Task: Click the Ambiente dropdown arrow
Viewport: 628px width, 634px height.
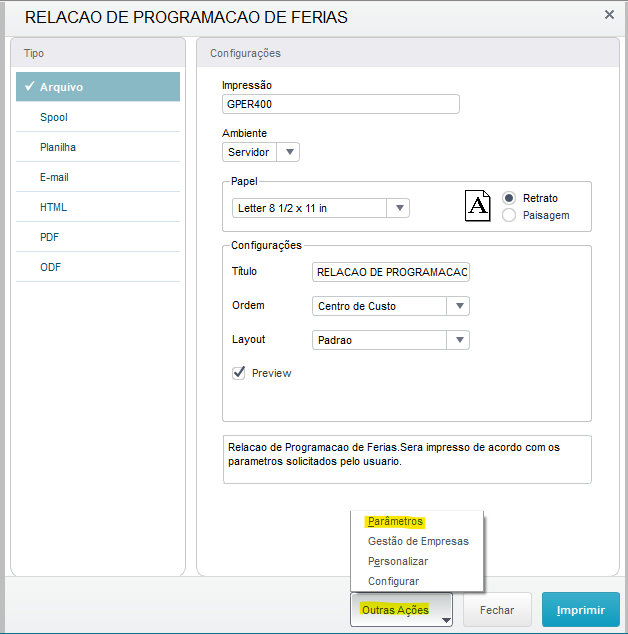Action: (x=290, y=152)
